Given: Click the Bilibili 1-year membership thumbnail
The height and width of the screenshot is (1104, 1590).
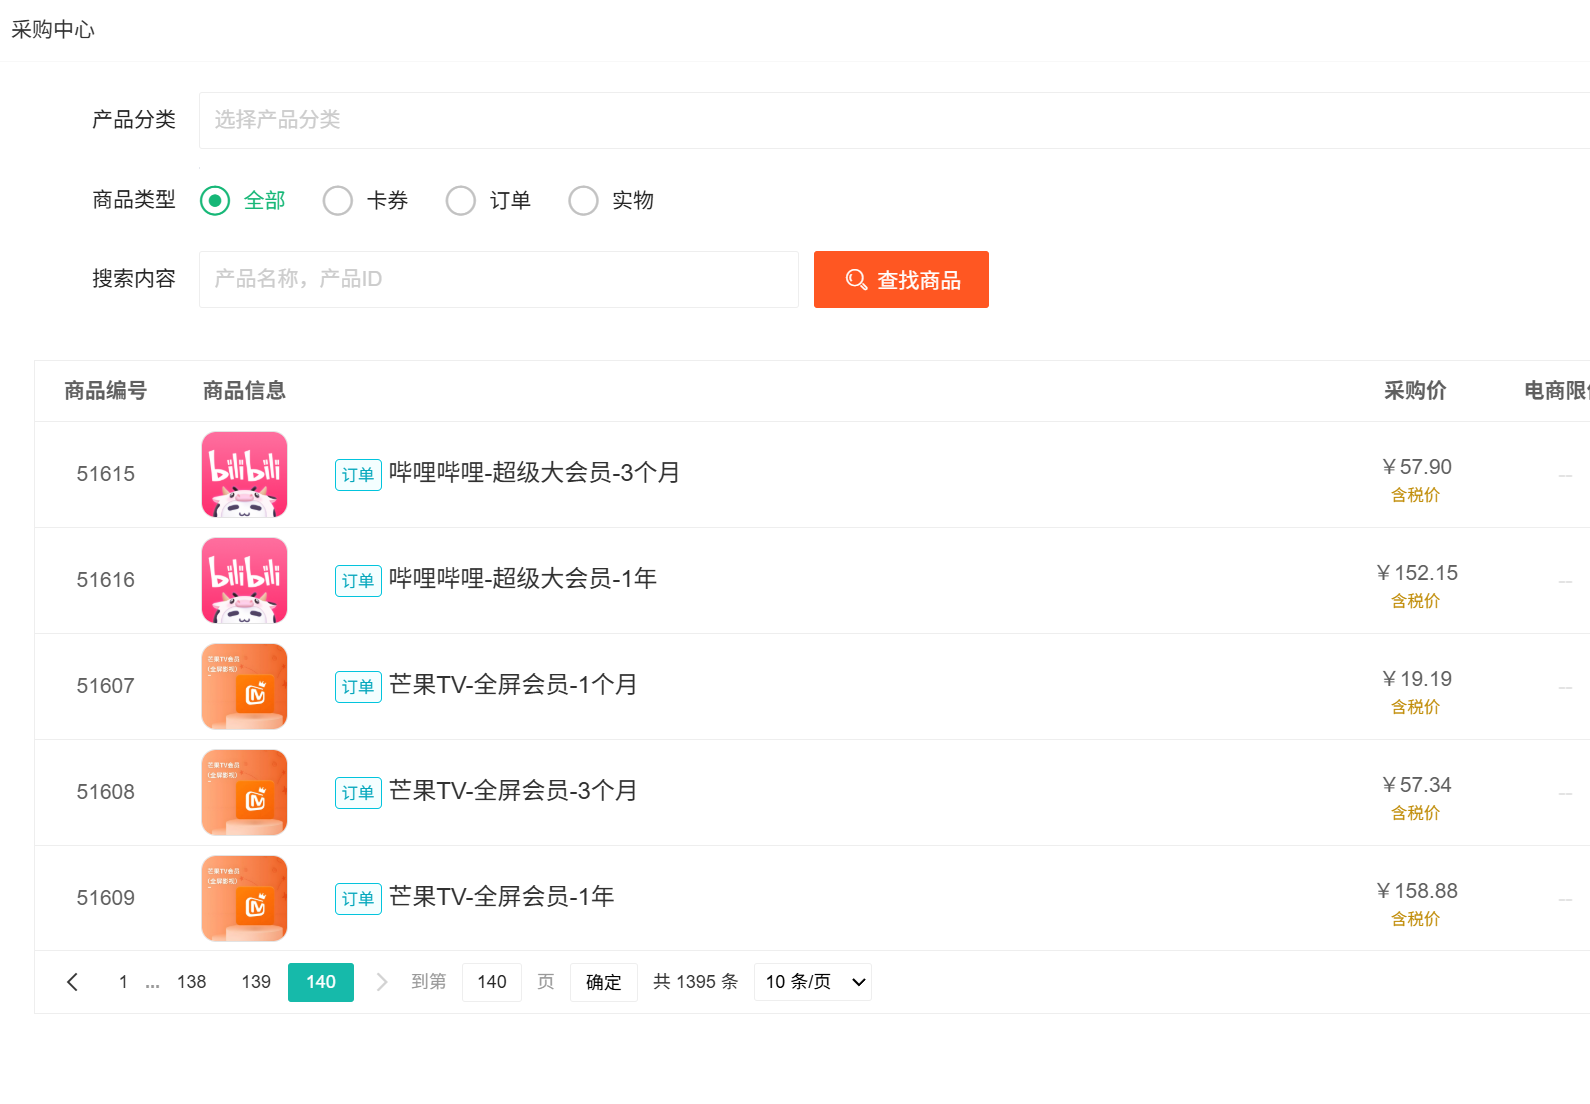Looking at the screenshot, I should [x=244, y=580].
